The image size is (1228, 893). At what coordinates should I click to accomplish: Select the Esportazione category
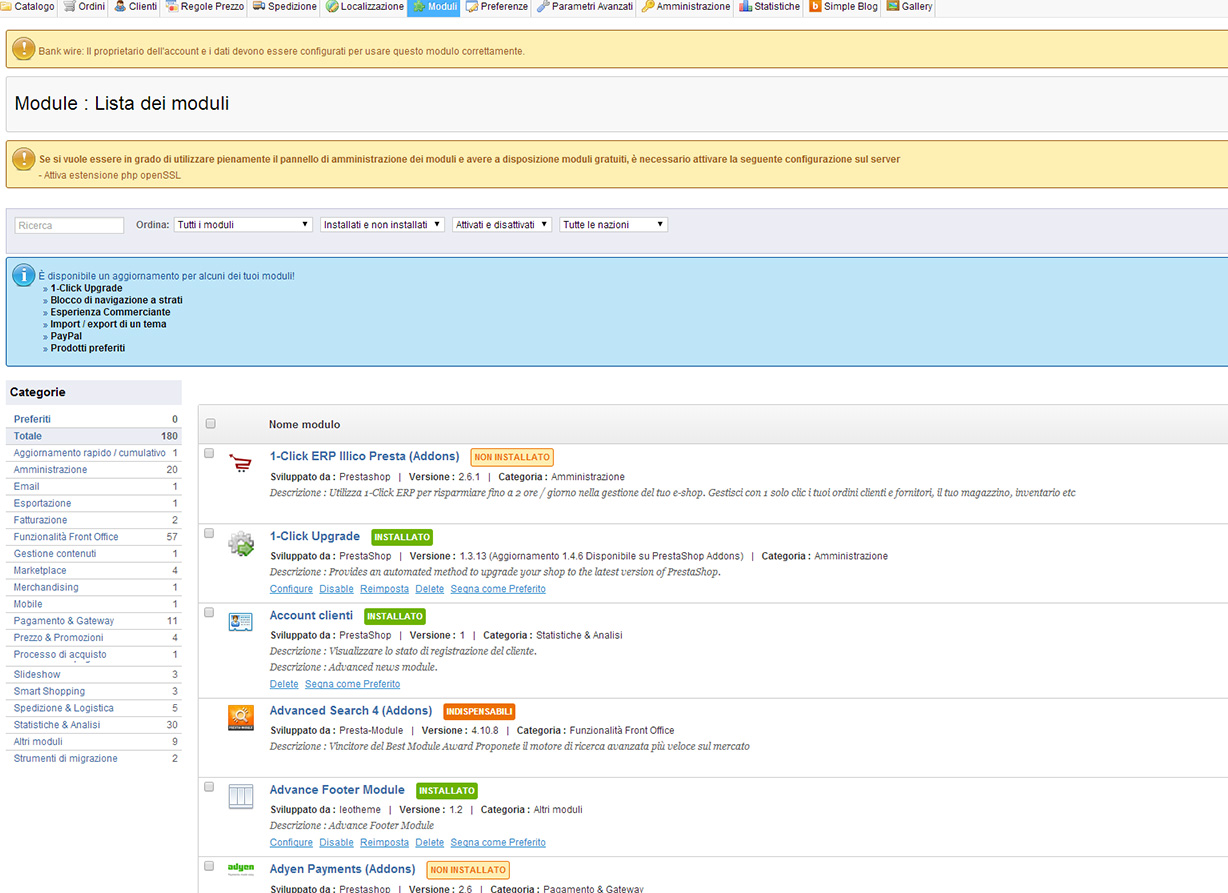coord(94,503)
